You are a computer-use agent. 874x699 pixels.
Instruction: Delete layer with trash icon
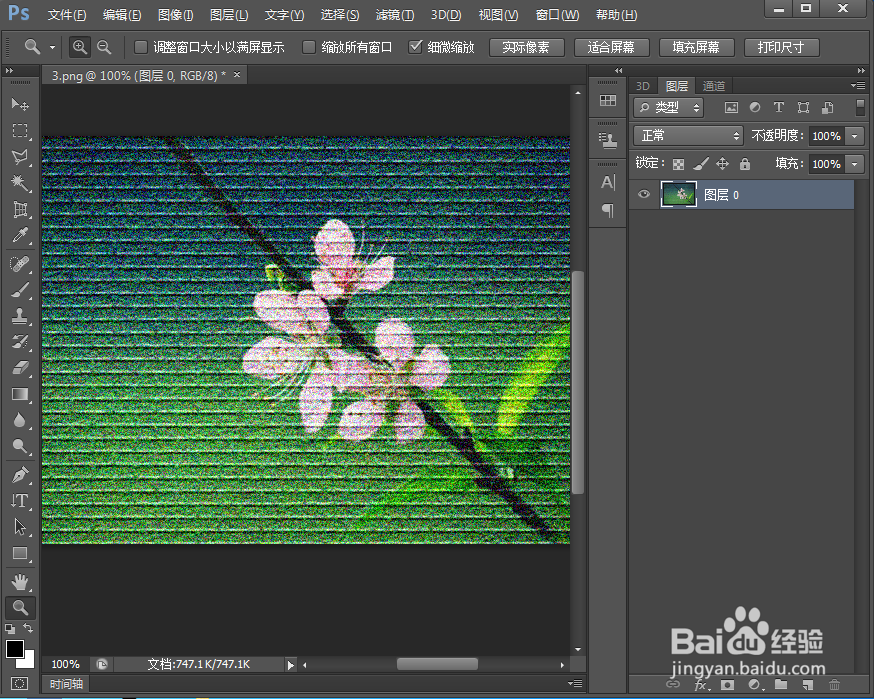click(x=834, y=685)
